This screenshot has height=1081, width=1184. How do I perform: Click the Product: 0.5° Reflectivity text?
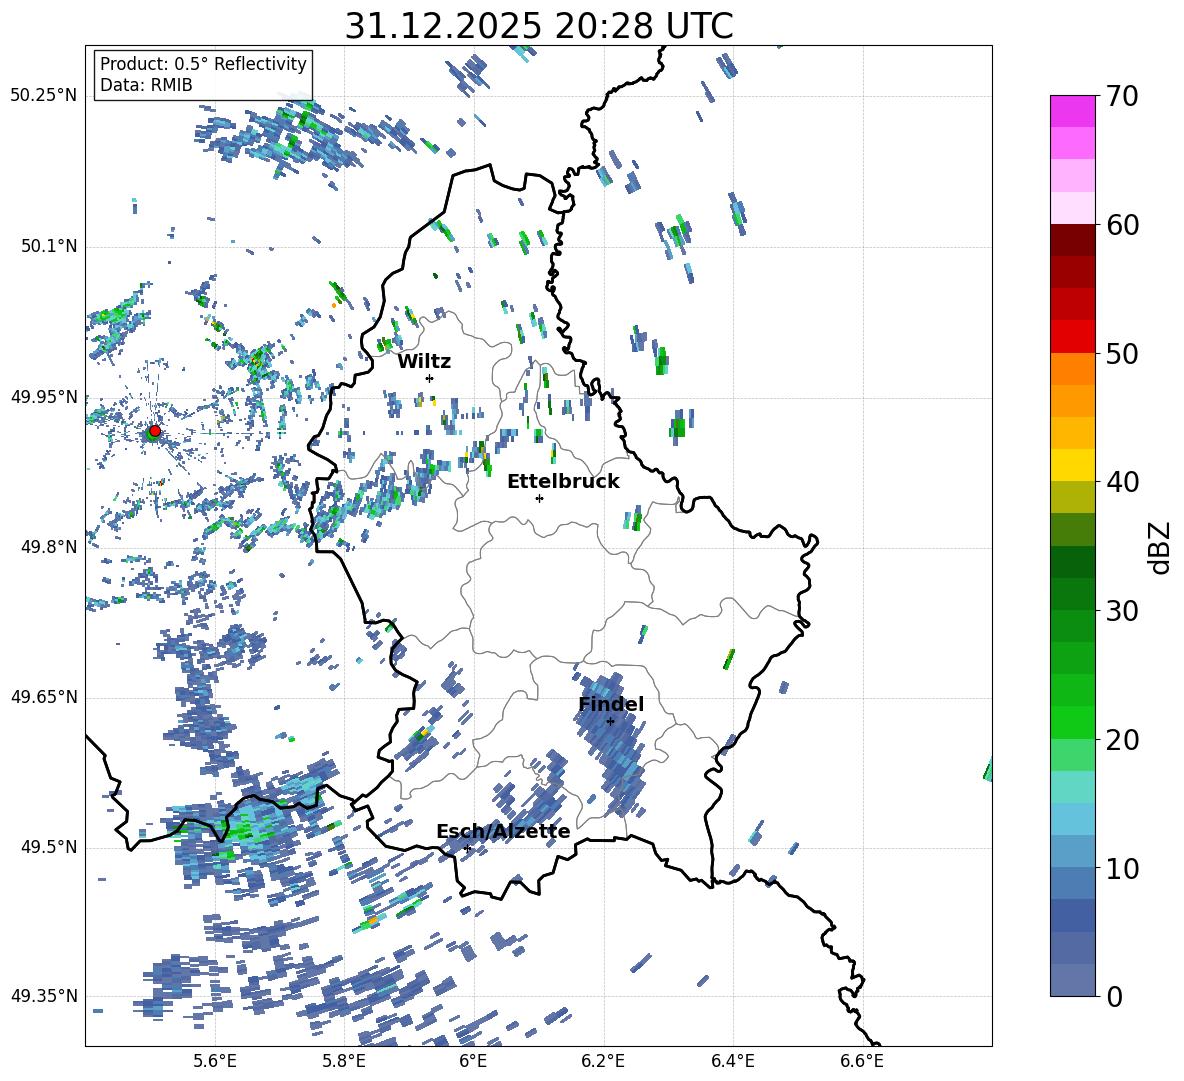(x=203, y=64)
